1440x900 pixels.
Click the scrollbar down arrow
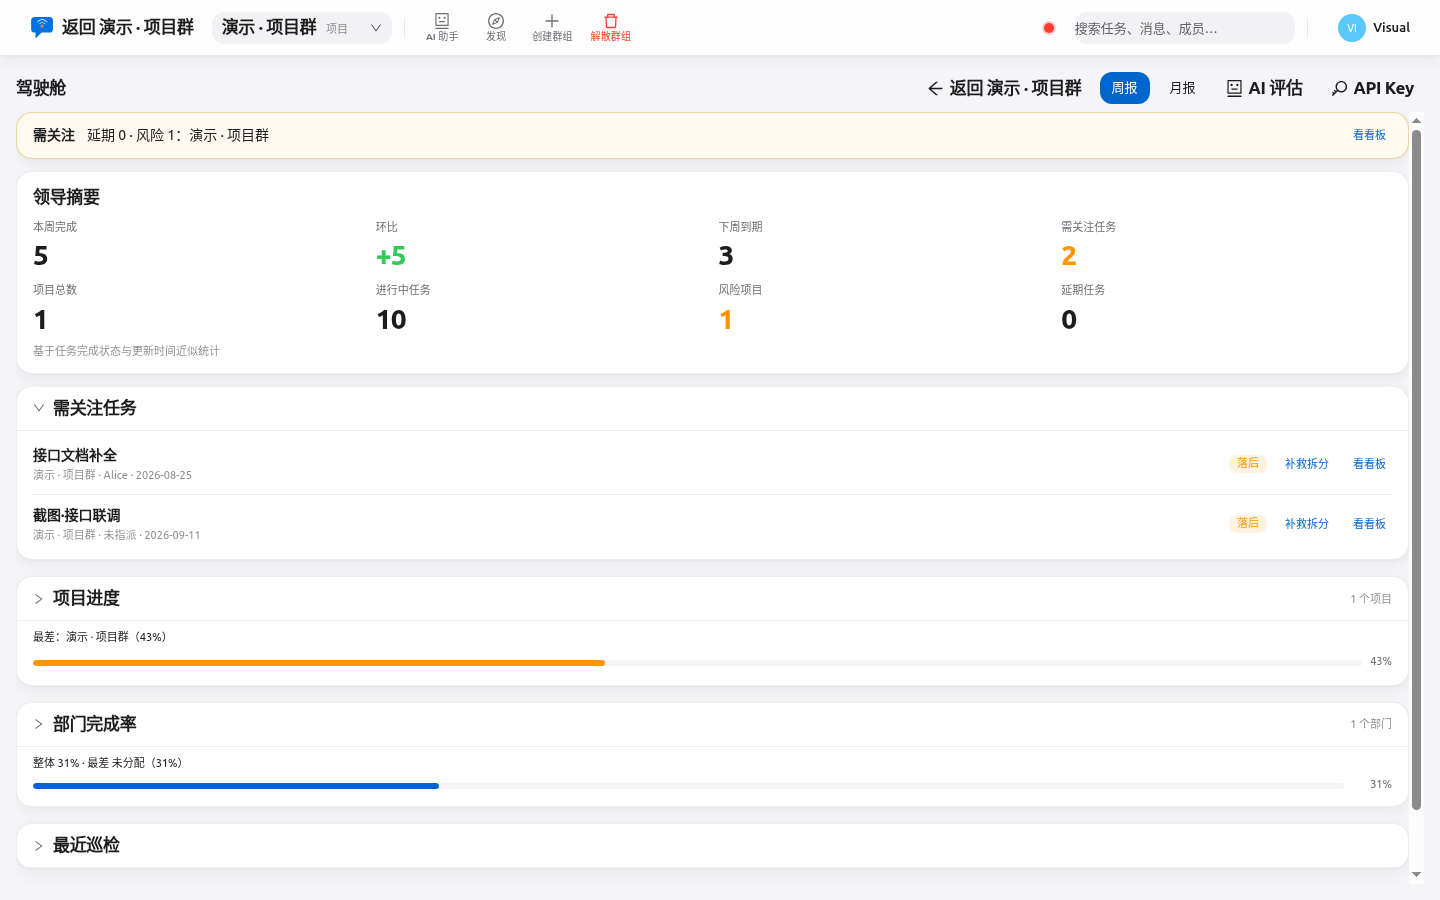pyautogui.click(x=1416, y=875)
